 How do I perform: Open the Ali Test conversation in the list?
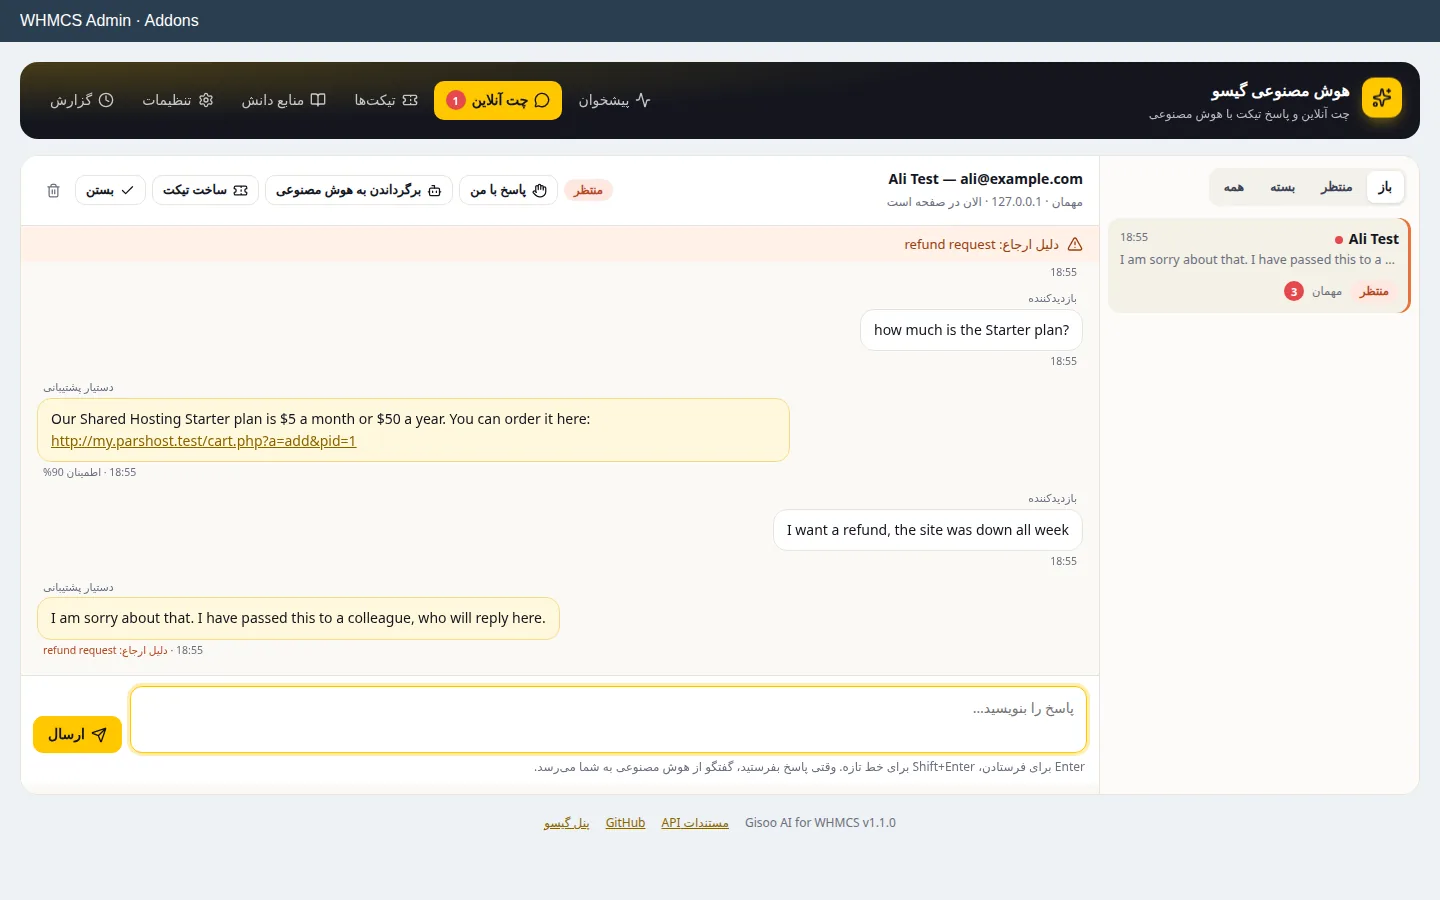1258,265
